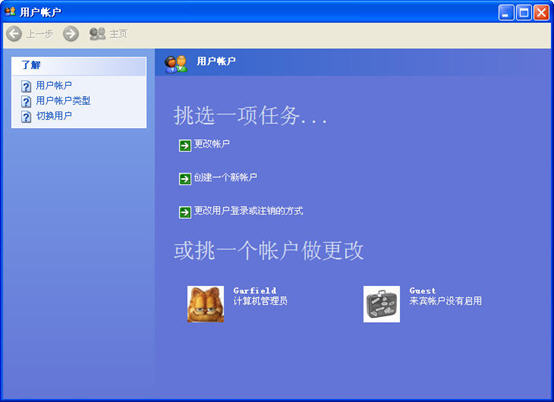Image resolution: width=554 pixels, height=402 pixels.
Task: Open 更改用户登录或注销的方式 link
Action: [248, 211]
